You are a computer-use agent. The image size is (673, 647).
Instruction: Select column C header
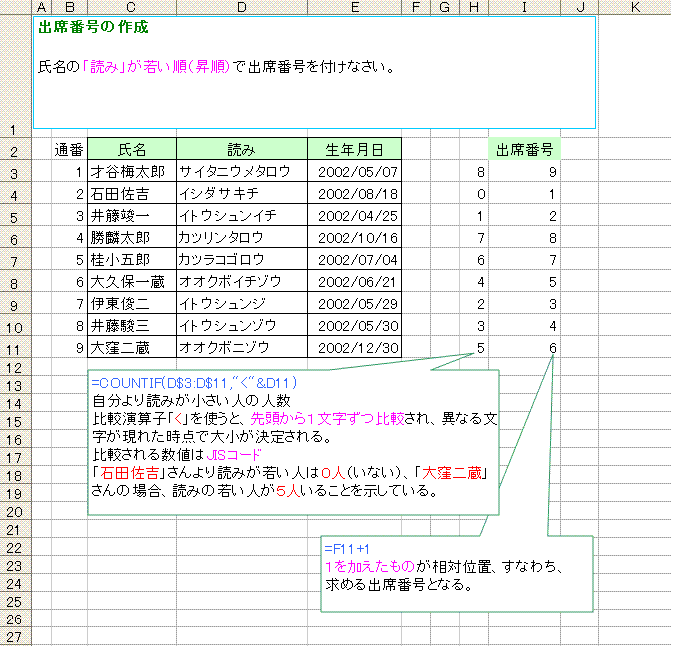click(x=131, y=7)
